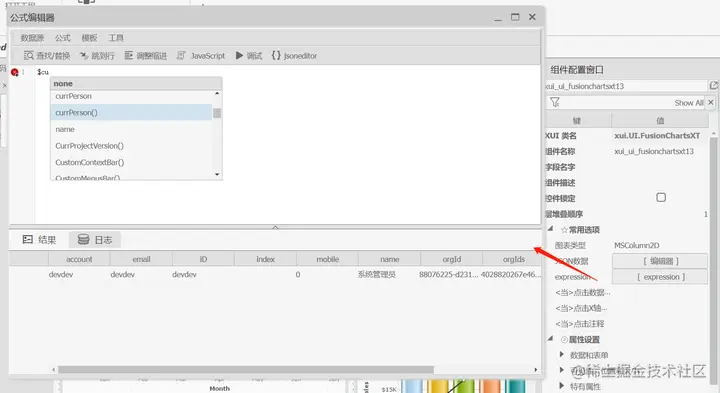Click the filter funnel icon in config panel

point(555,102)
